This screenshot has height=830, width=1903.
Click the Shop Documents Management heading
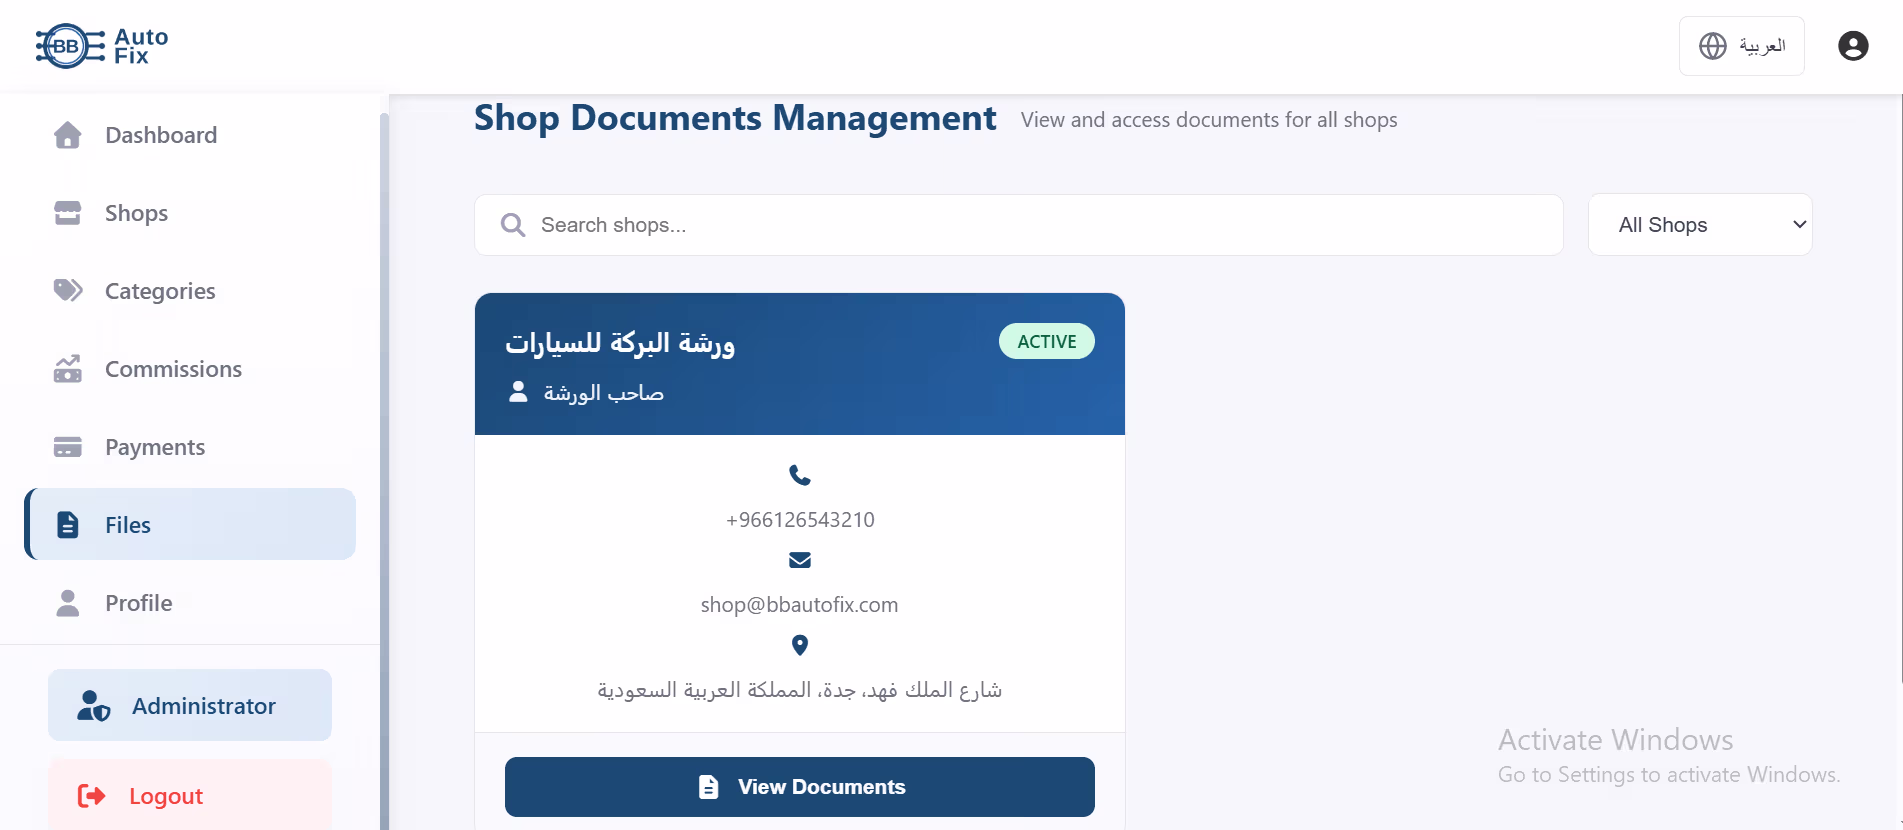735,118
